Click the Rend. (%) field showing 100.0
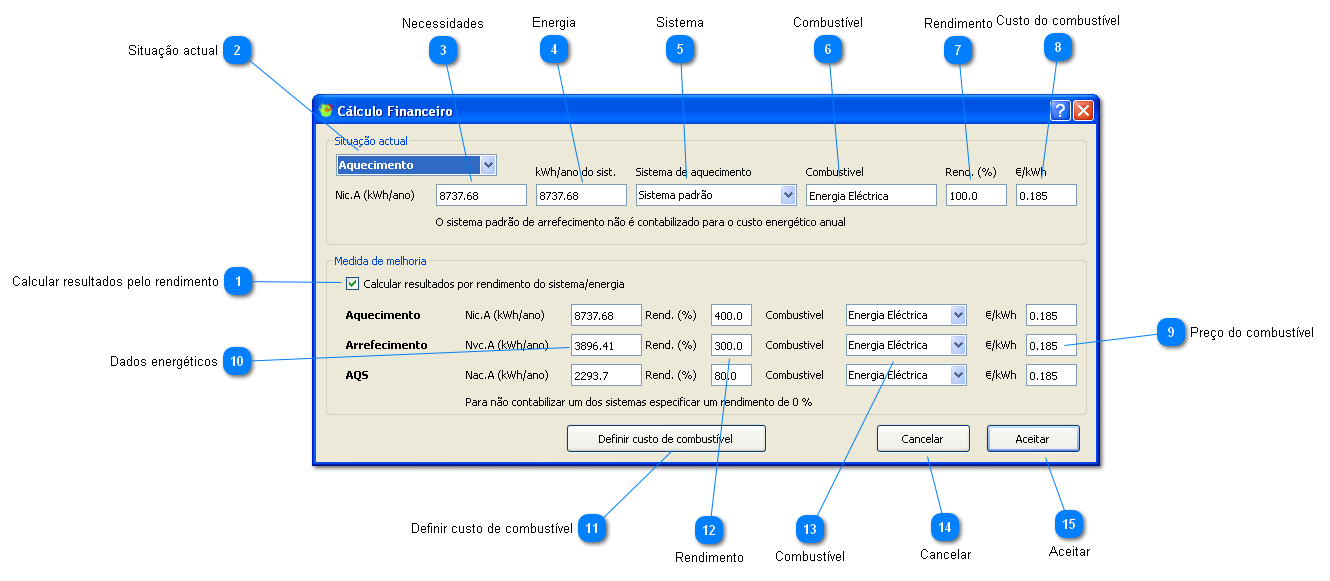Viewport: 1330px width, 581px height. click(x=975, y=196)
